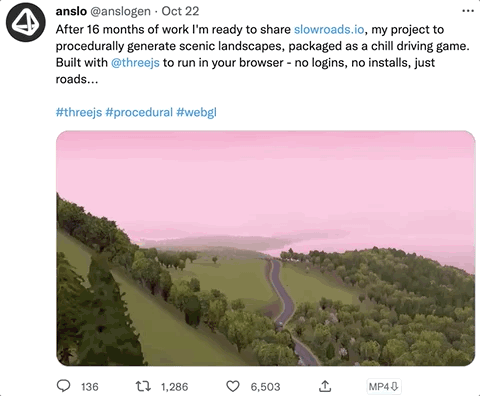The image size is (480, 396).
Task: Click the reply speech bubble icon
Action: 63,386
